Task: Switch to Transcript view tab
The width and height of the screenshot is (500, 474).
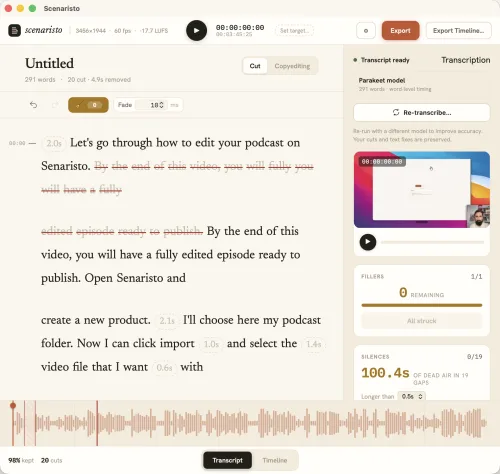Action: click(x=228, y=460)
